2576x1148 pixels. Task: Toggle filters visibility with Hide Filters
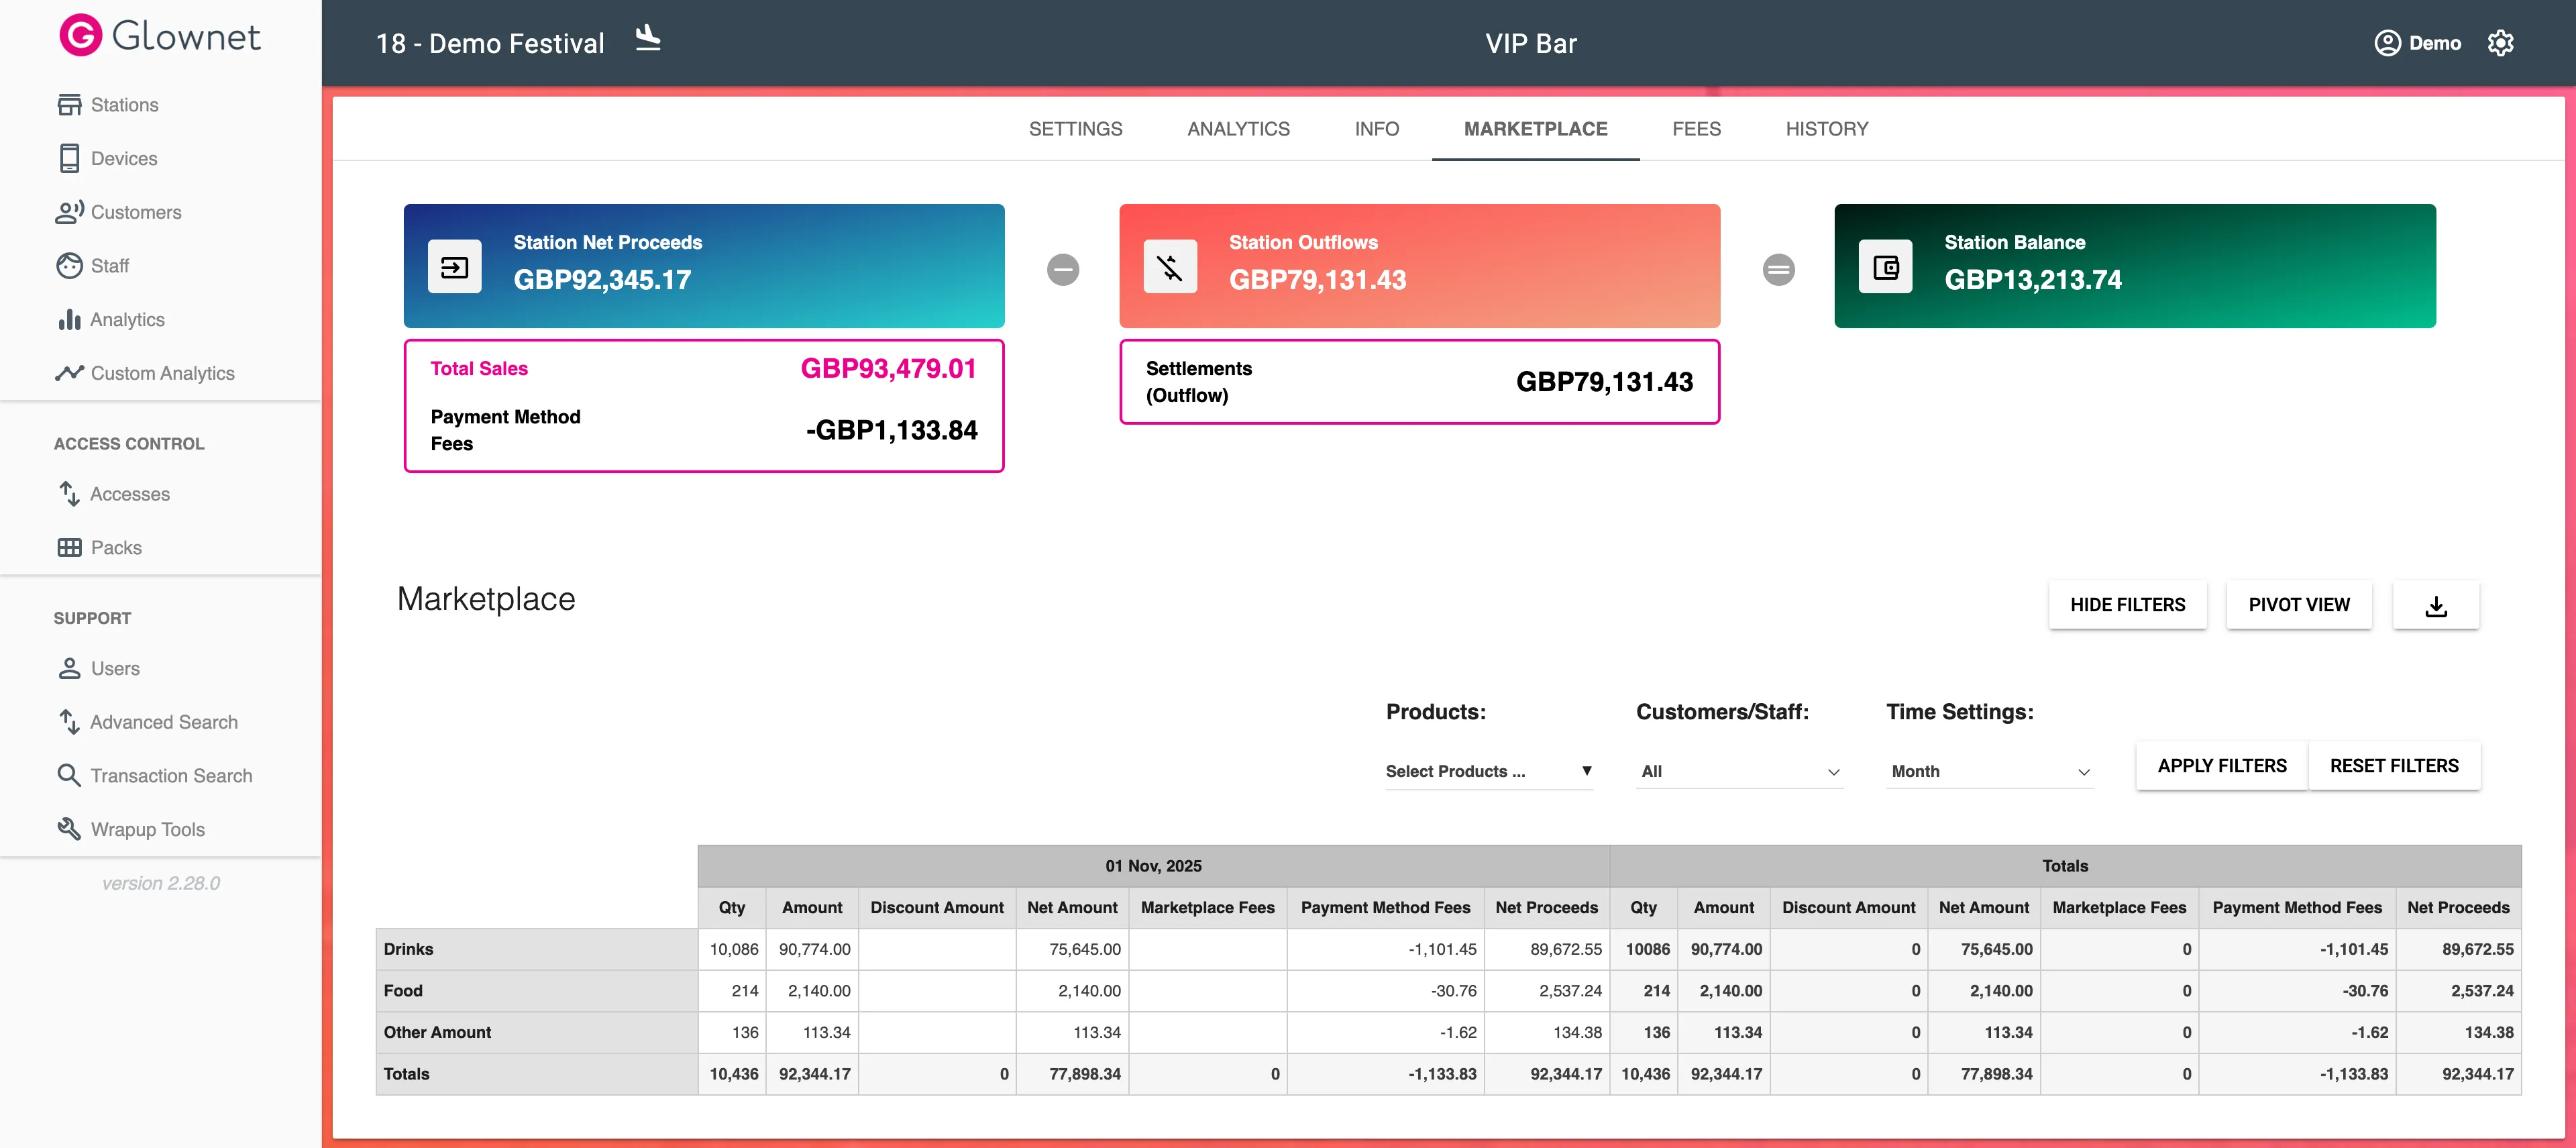2128,604
